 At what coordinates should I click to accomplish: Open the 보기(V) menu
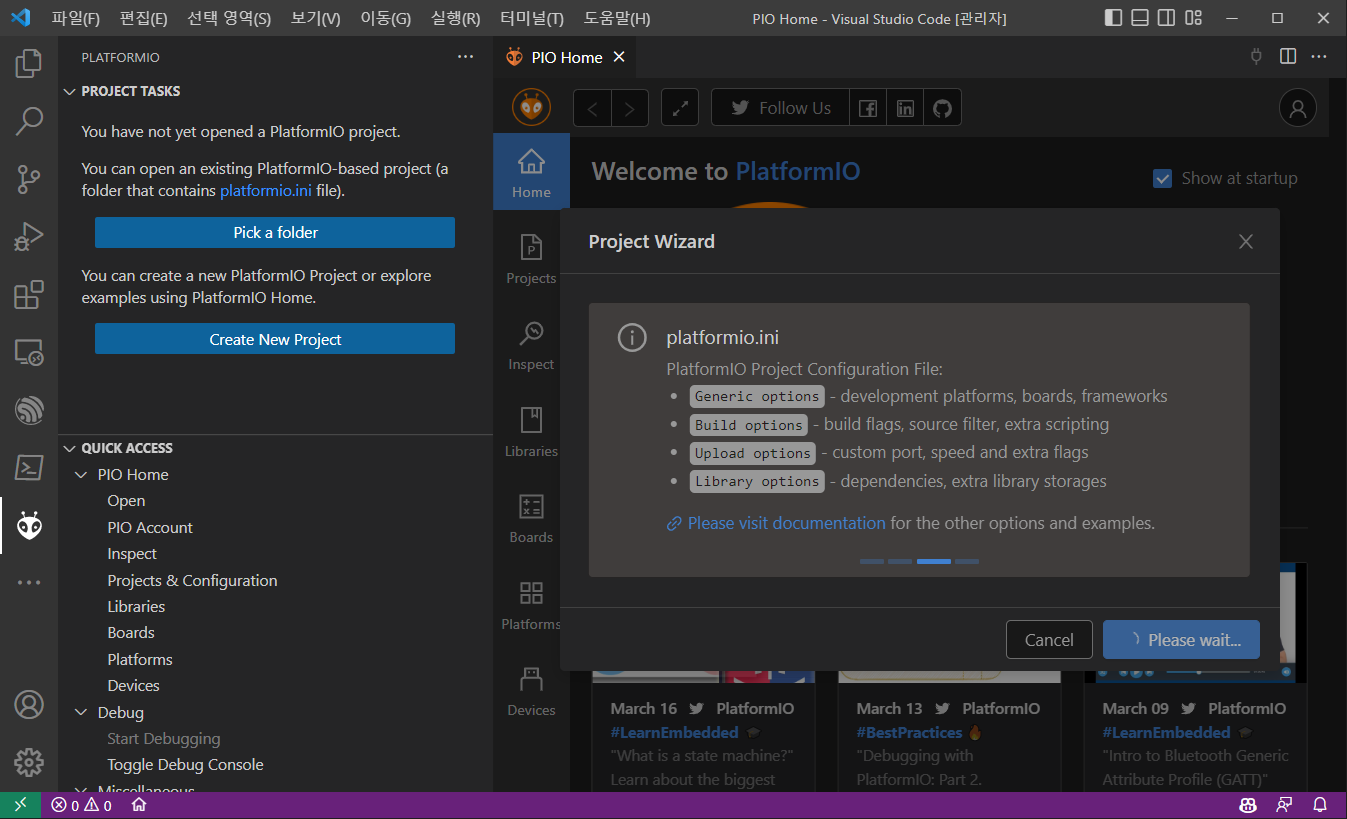coord(316,18)
